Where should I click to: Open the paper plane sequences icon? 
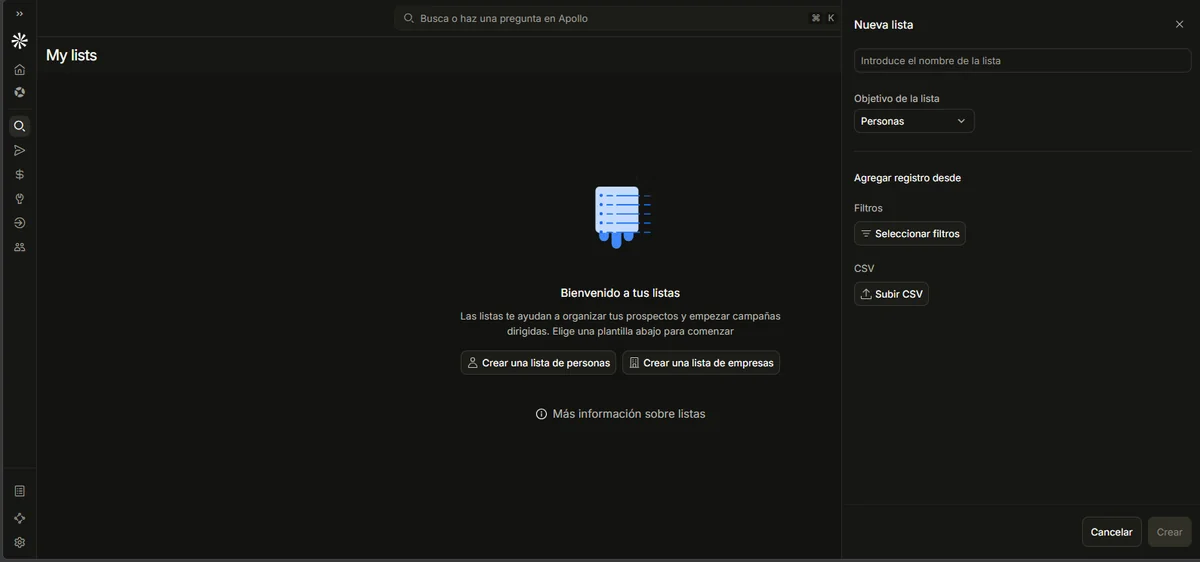[19, 150]
